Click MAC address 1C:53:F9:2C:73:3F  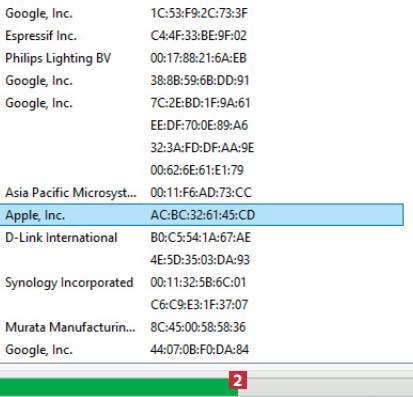pyautogui.click(x=199, y=13)
